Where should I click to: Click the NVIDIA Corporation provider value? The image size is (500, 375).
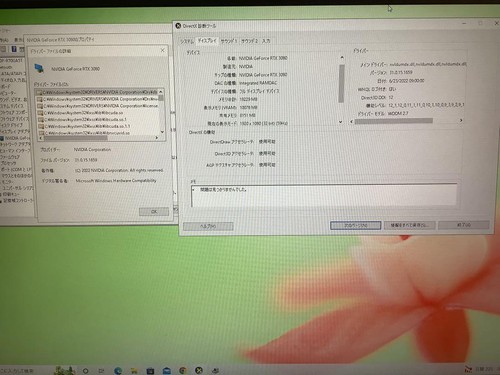click(92, 150)
